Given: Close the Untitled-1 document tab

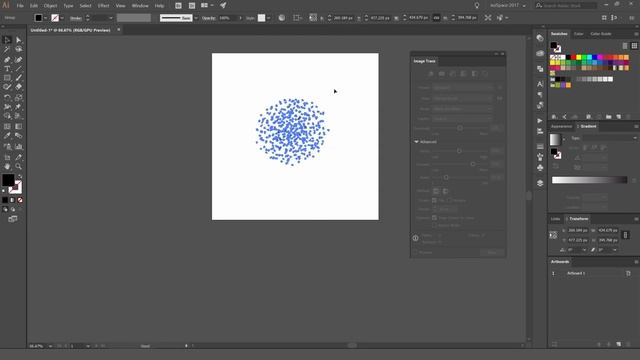Looking at the screenshot, I should pos(119,29).
